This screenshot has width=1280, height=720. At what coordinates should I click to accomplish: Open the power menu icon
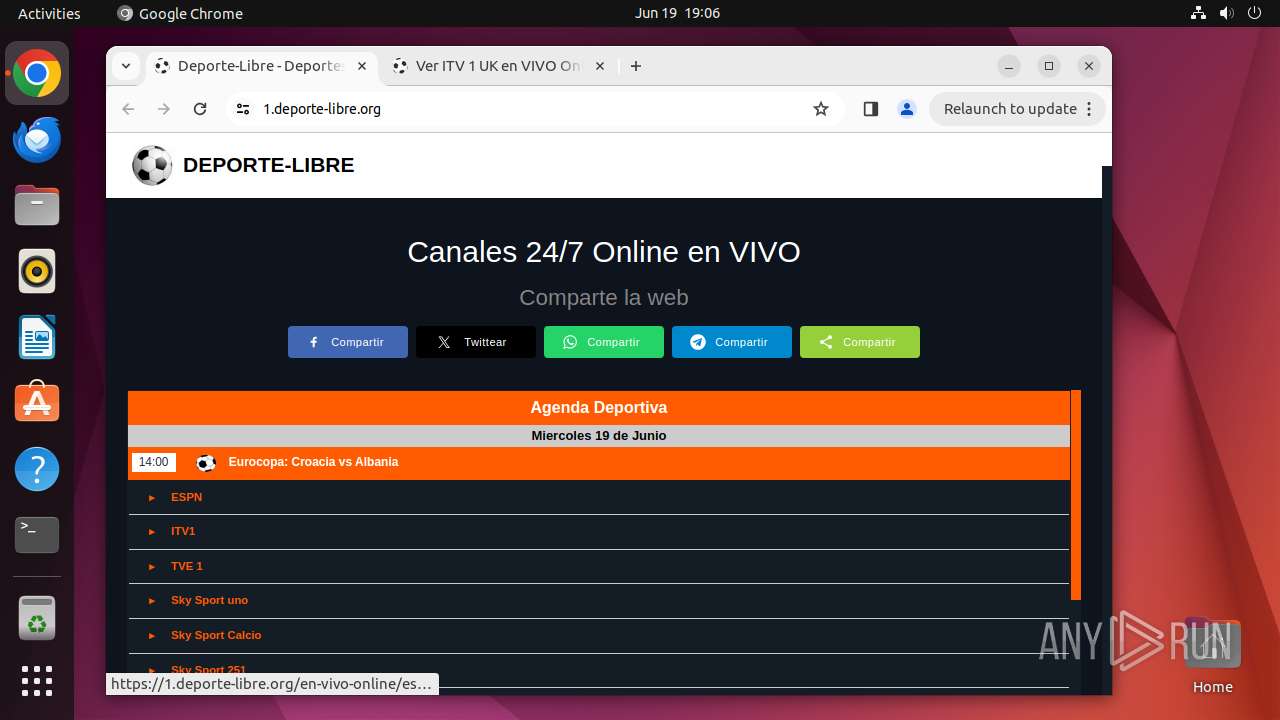pos(1255,13)
